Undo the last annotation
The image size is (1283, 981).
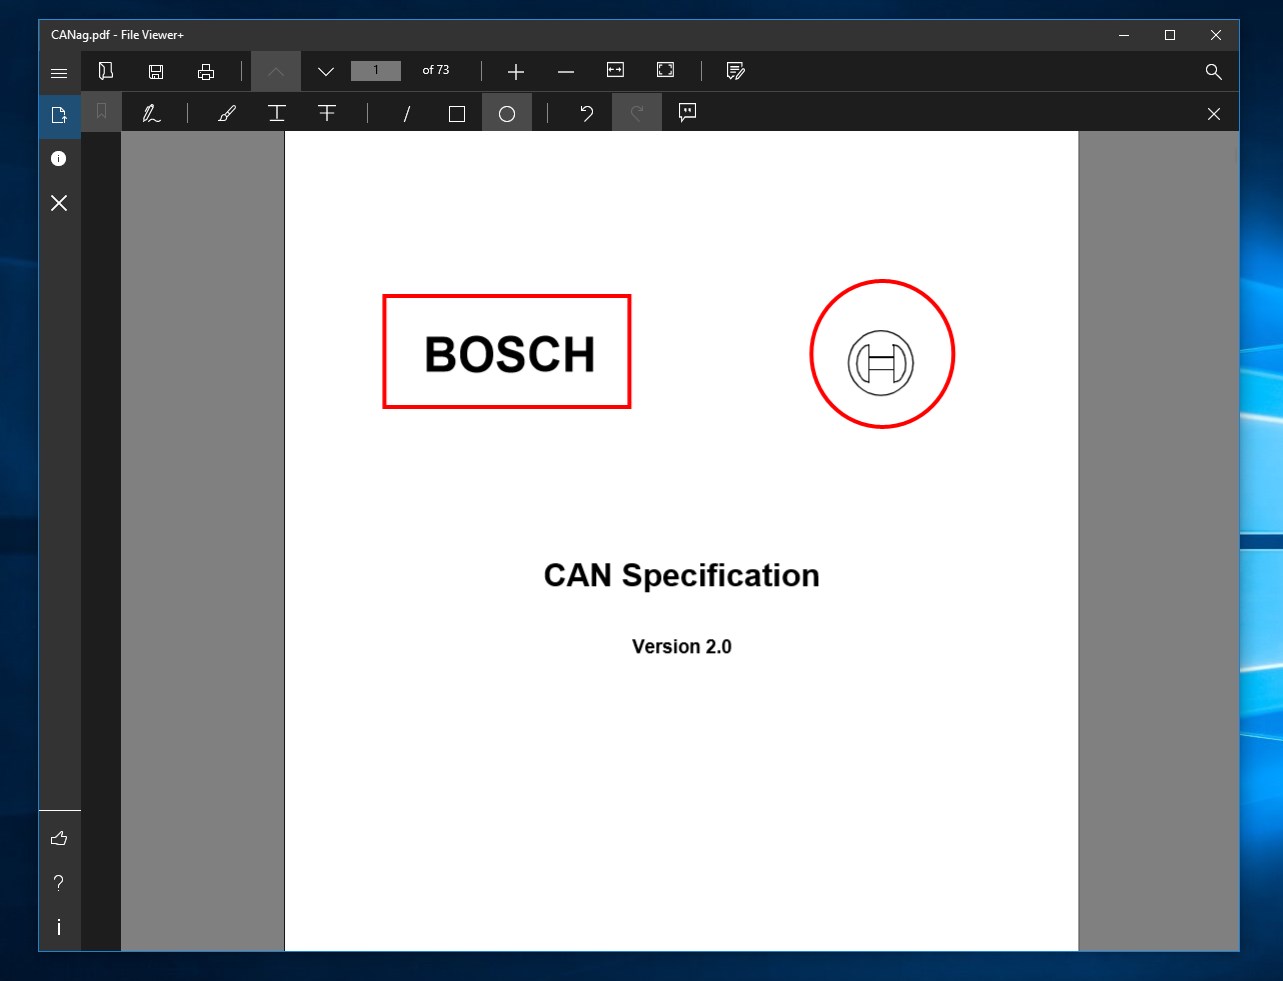click(x=587, y=113)
